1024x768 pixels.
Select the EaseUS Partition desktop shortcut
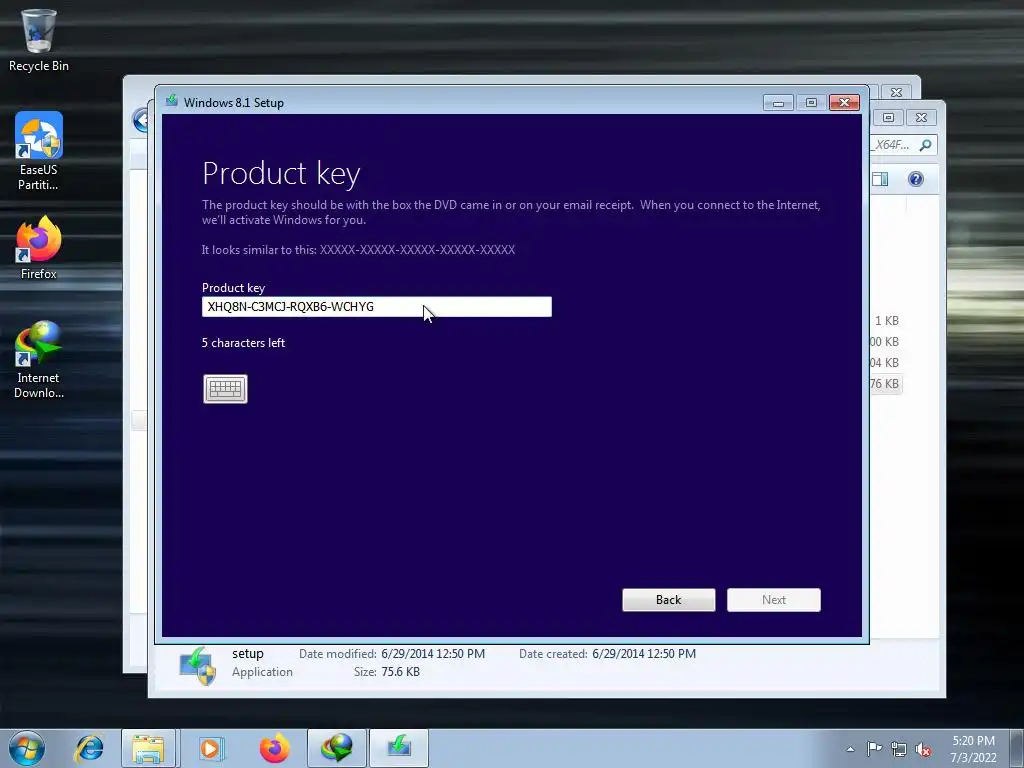click(39, 151)
